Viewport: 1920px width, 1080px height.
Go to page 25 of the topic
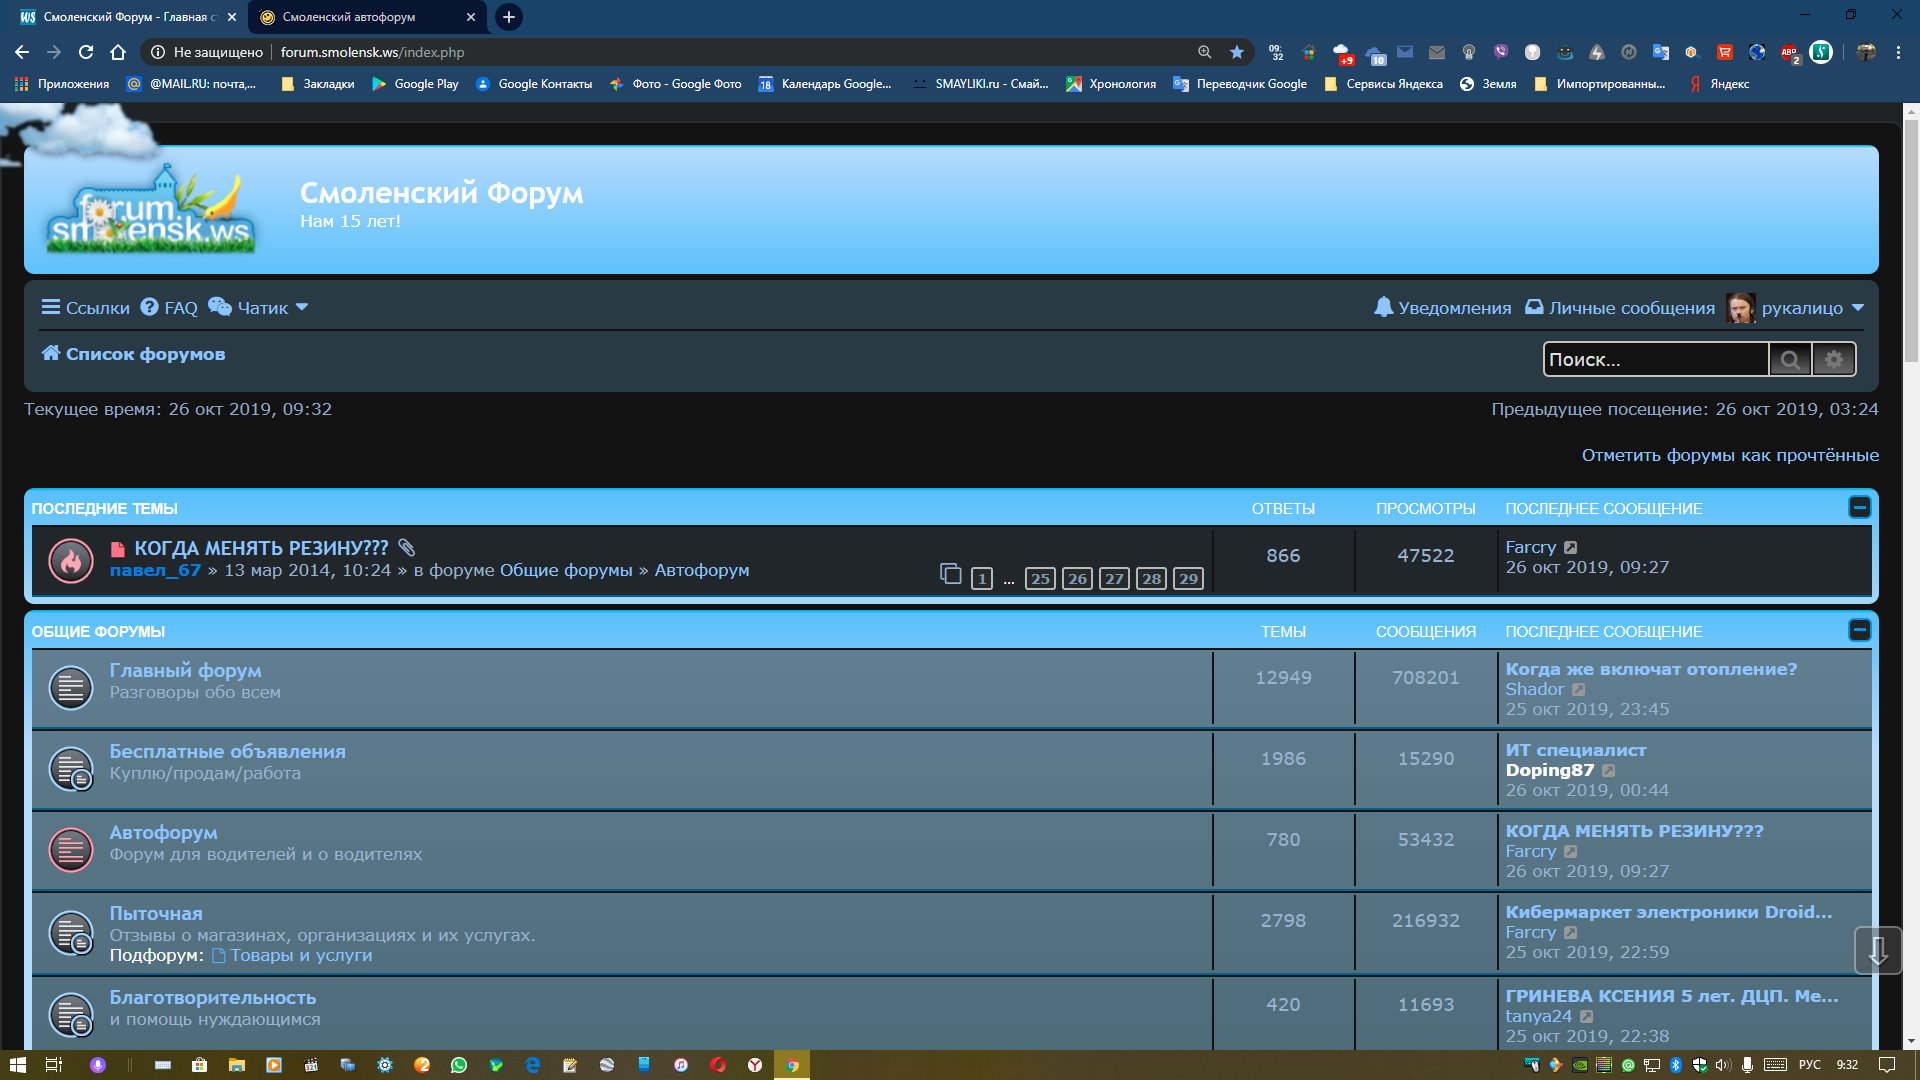point(1040,579)
